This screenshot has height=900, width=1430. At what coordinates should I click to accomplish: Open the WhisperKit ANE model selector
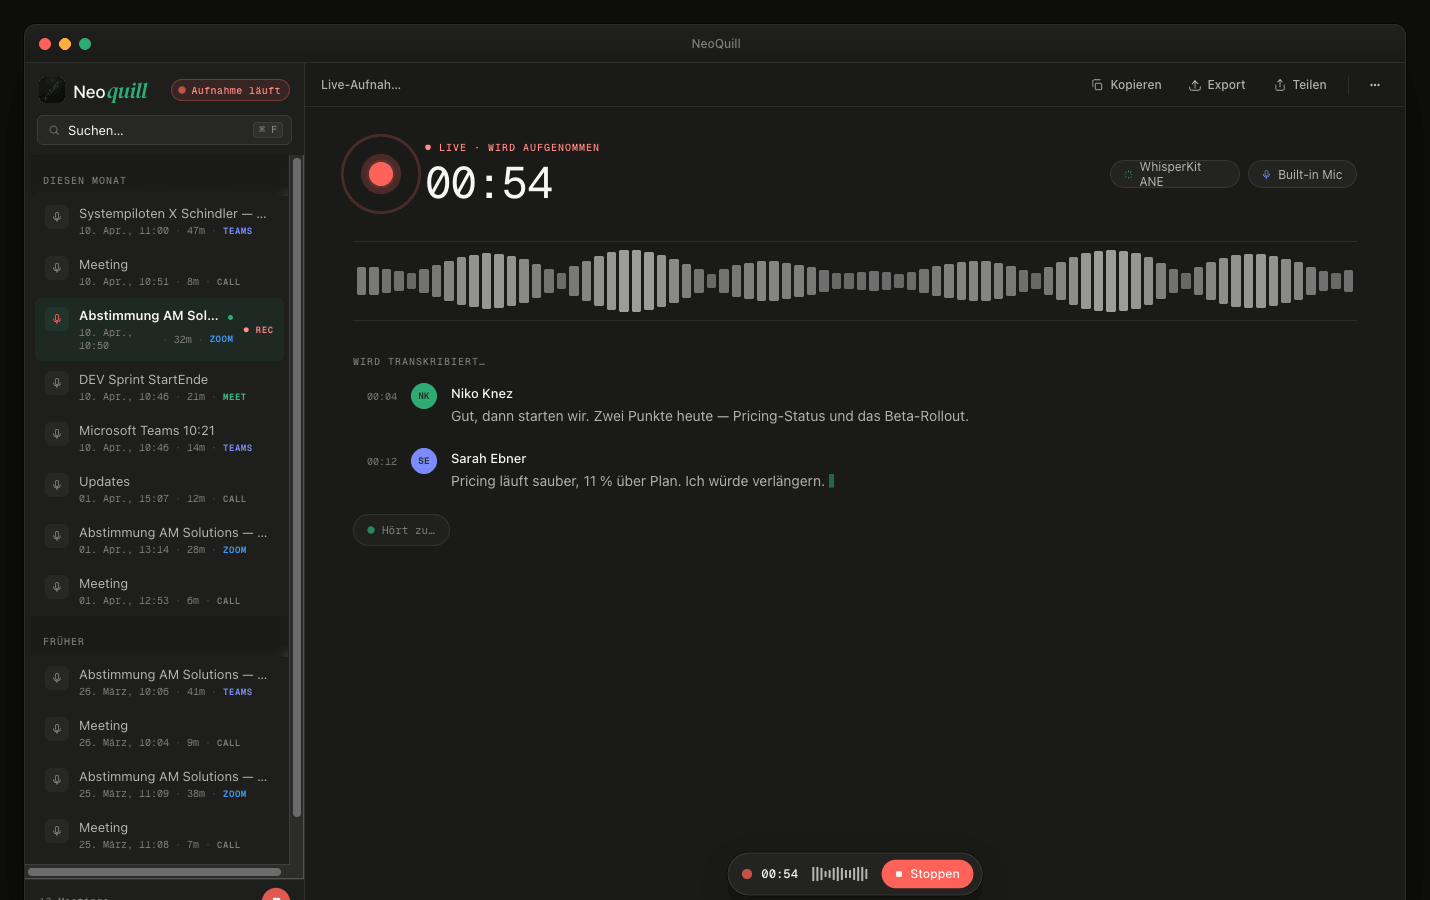[x=1175, y=174]
